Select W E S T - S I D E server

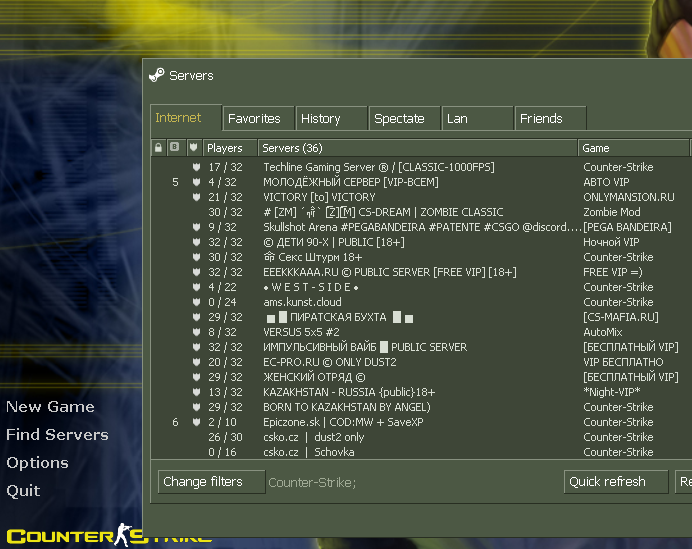coord(421,287)
